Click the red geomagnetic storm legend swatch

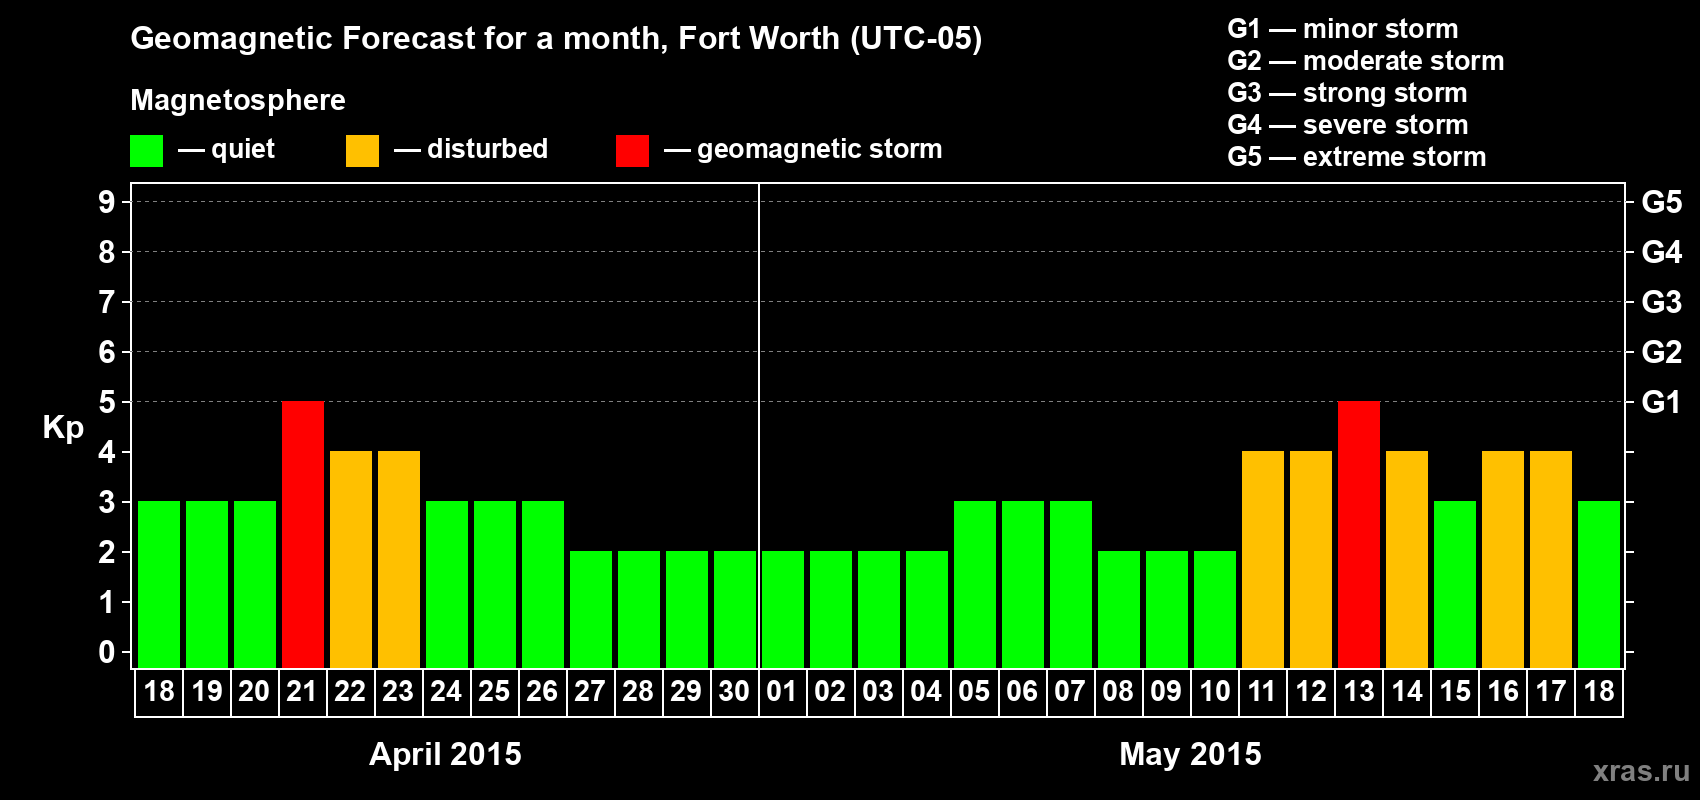pyautogui.click(x=632, y=151)
